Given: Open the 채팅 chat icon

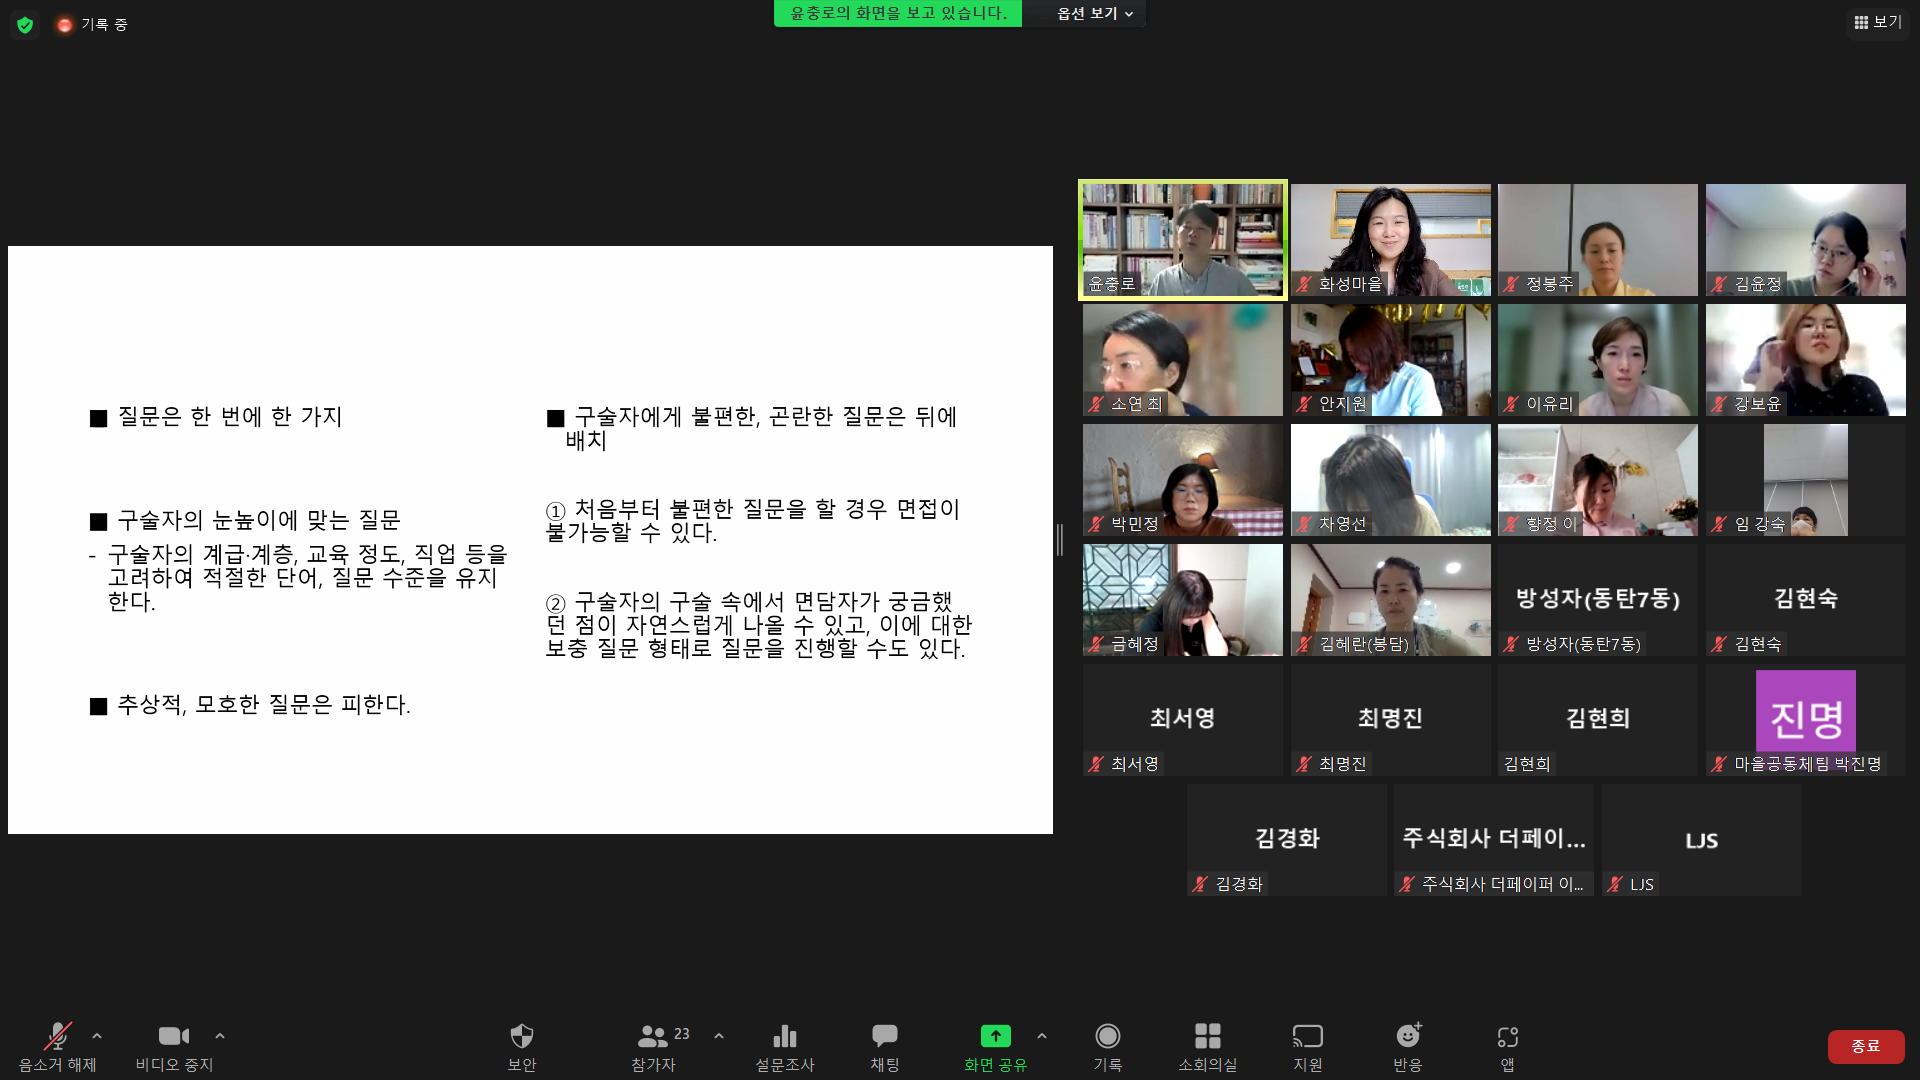Looking at the screenshot, I should coord(885,1036).
